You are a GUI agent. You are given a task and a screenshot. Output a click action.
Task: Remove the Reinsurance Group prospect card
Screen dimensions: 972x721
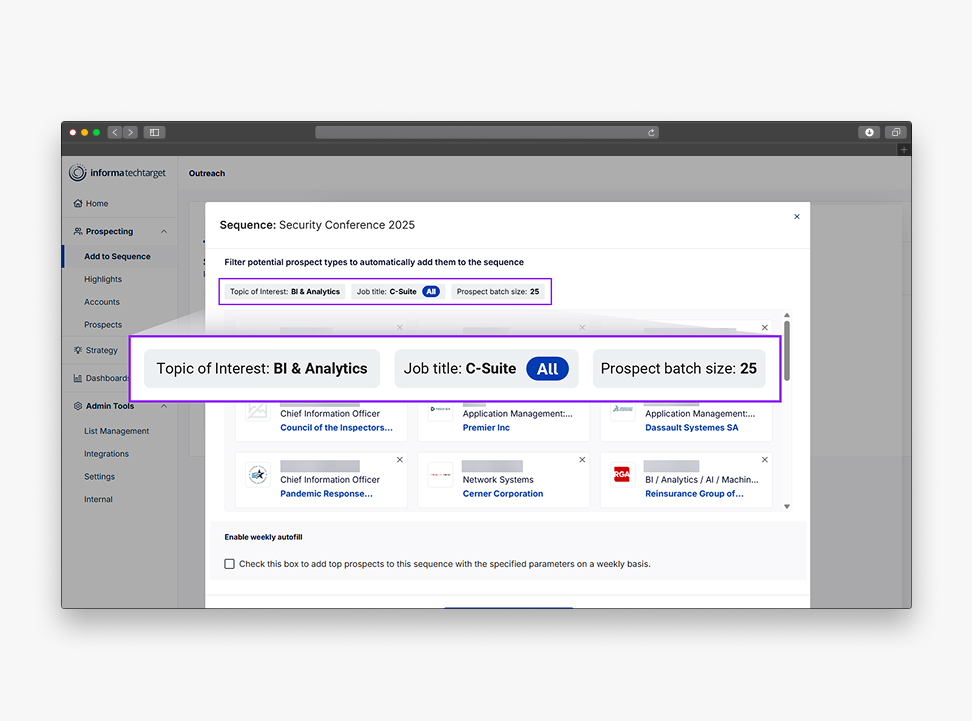(765, 460)
